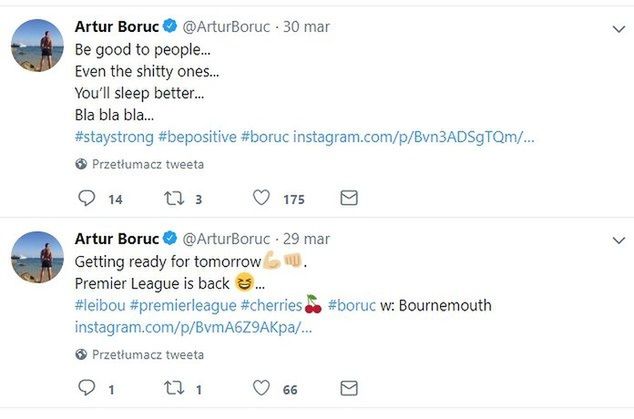
Task: Click reply icon on the 30 mar tweet
Action: (x=87, y=199)
